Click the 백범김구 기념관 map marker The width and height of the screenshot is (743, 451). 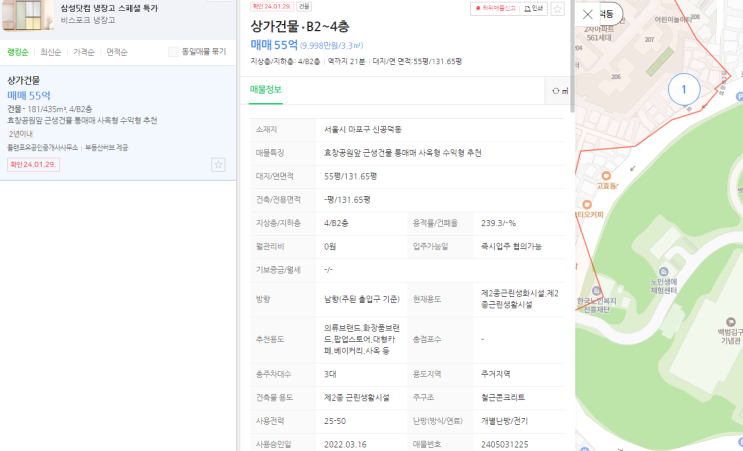coord(731,322)
